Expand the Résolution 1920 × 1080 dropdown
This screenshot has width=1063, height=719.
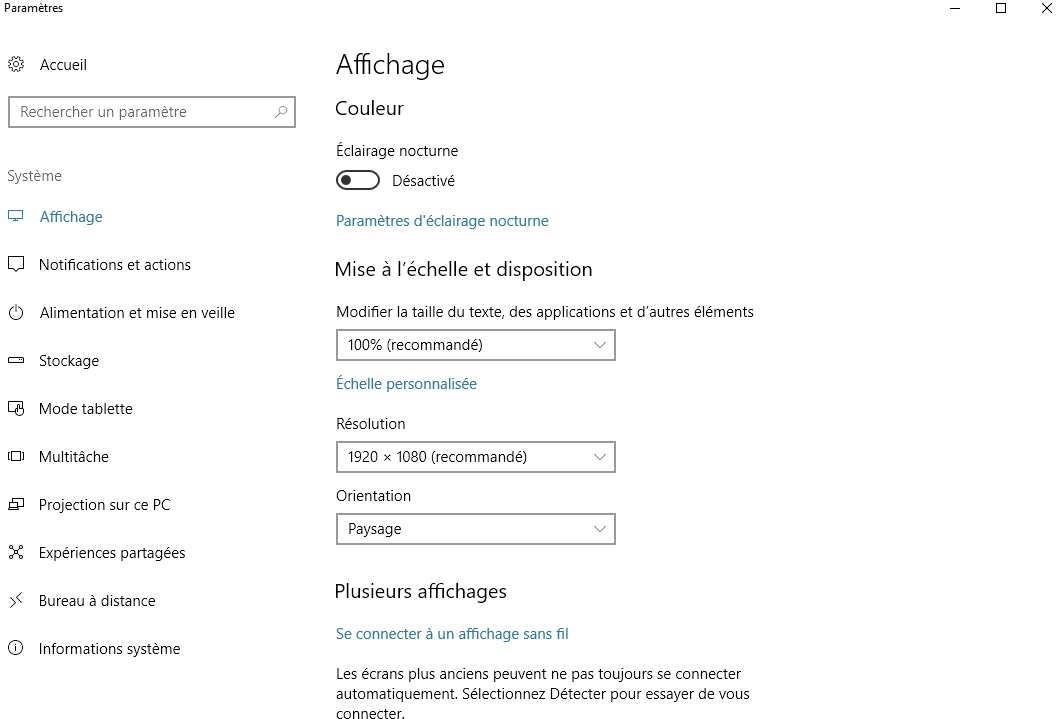(x=475, y=457)
